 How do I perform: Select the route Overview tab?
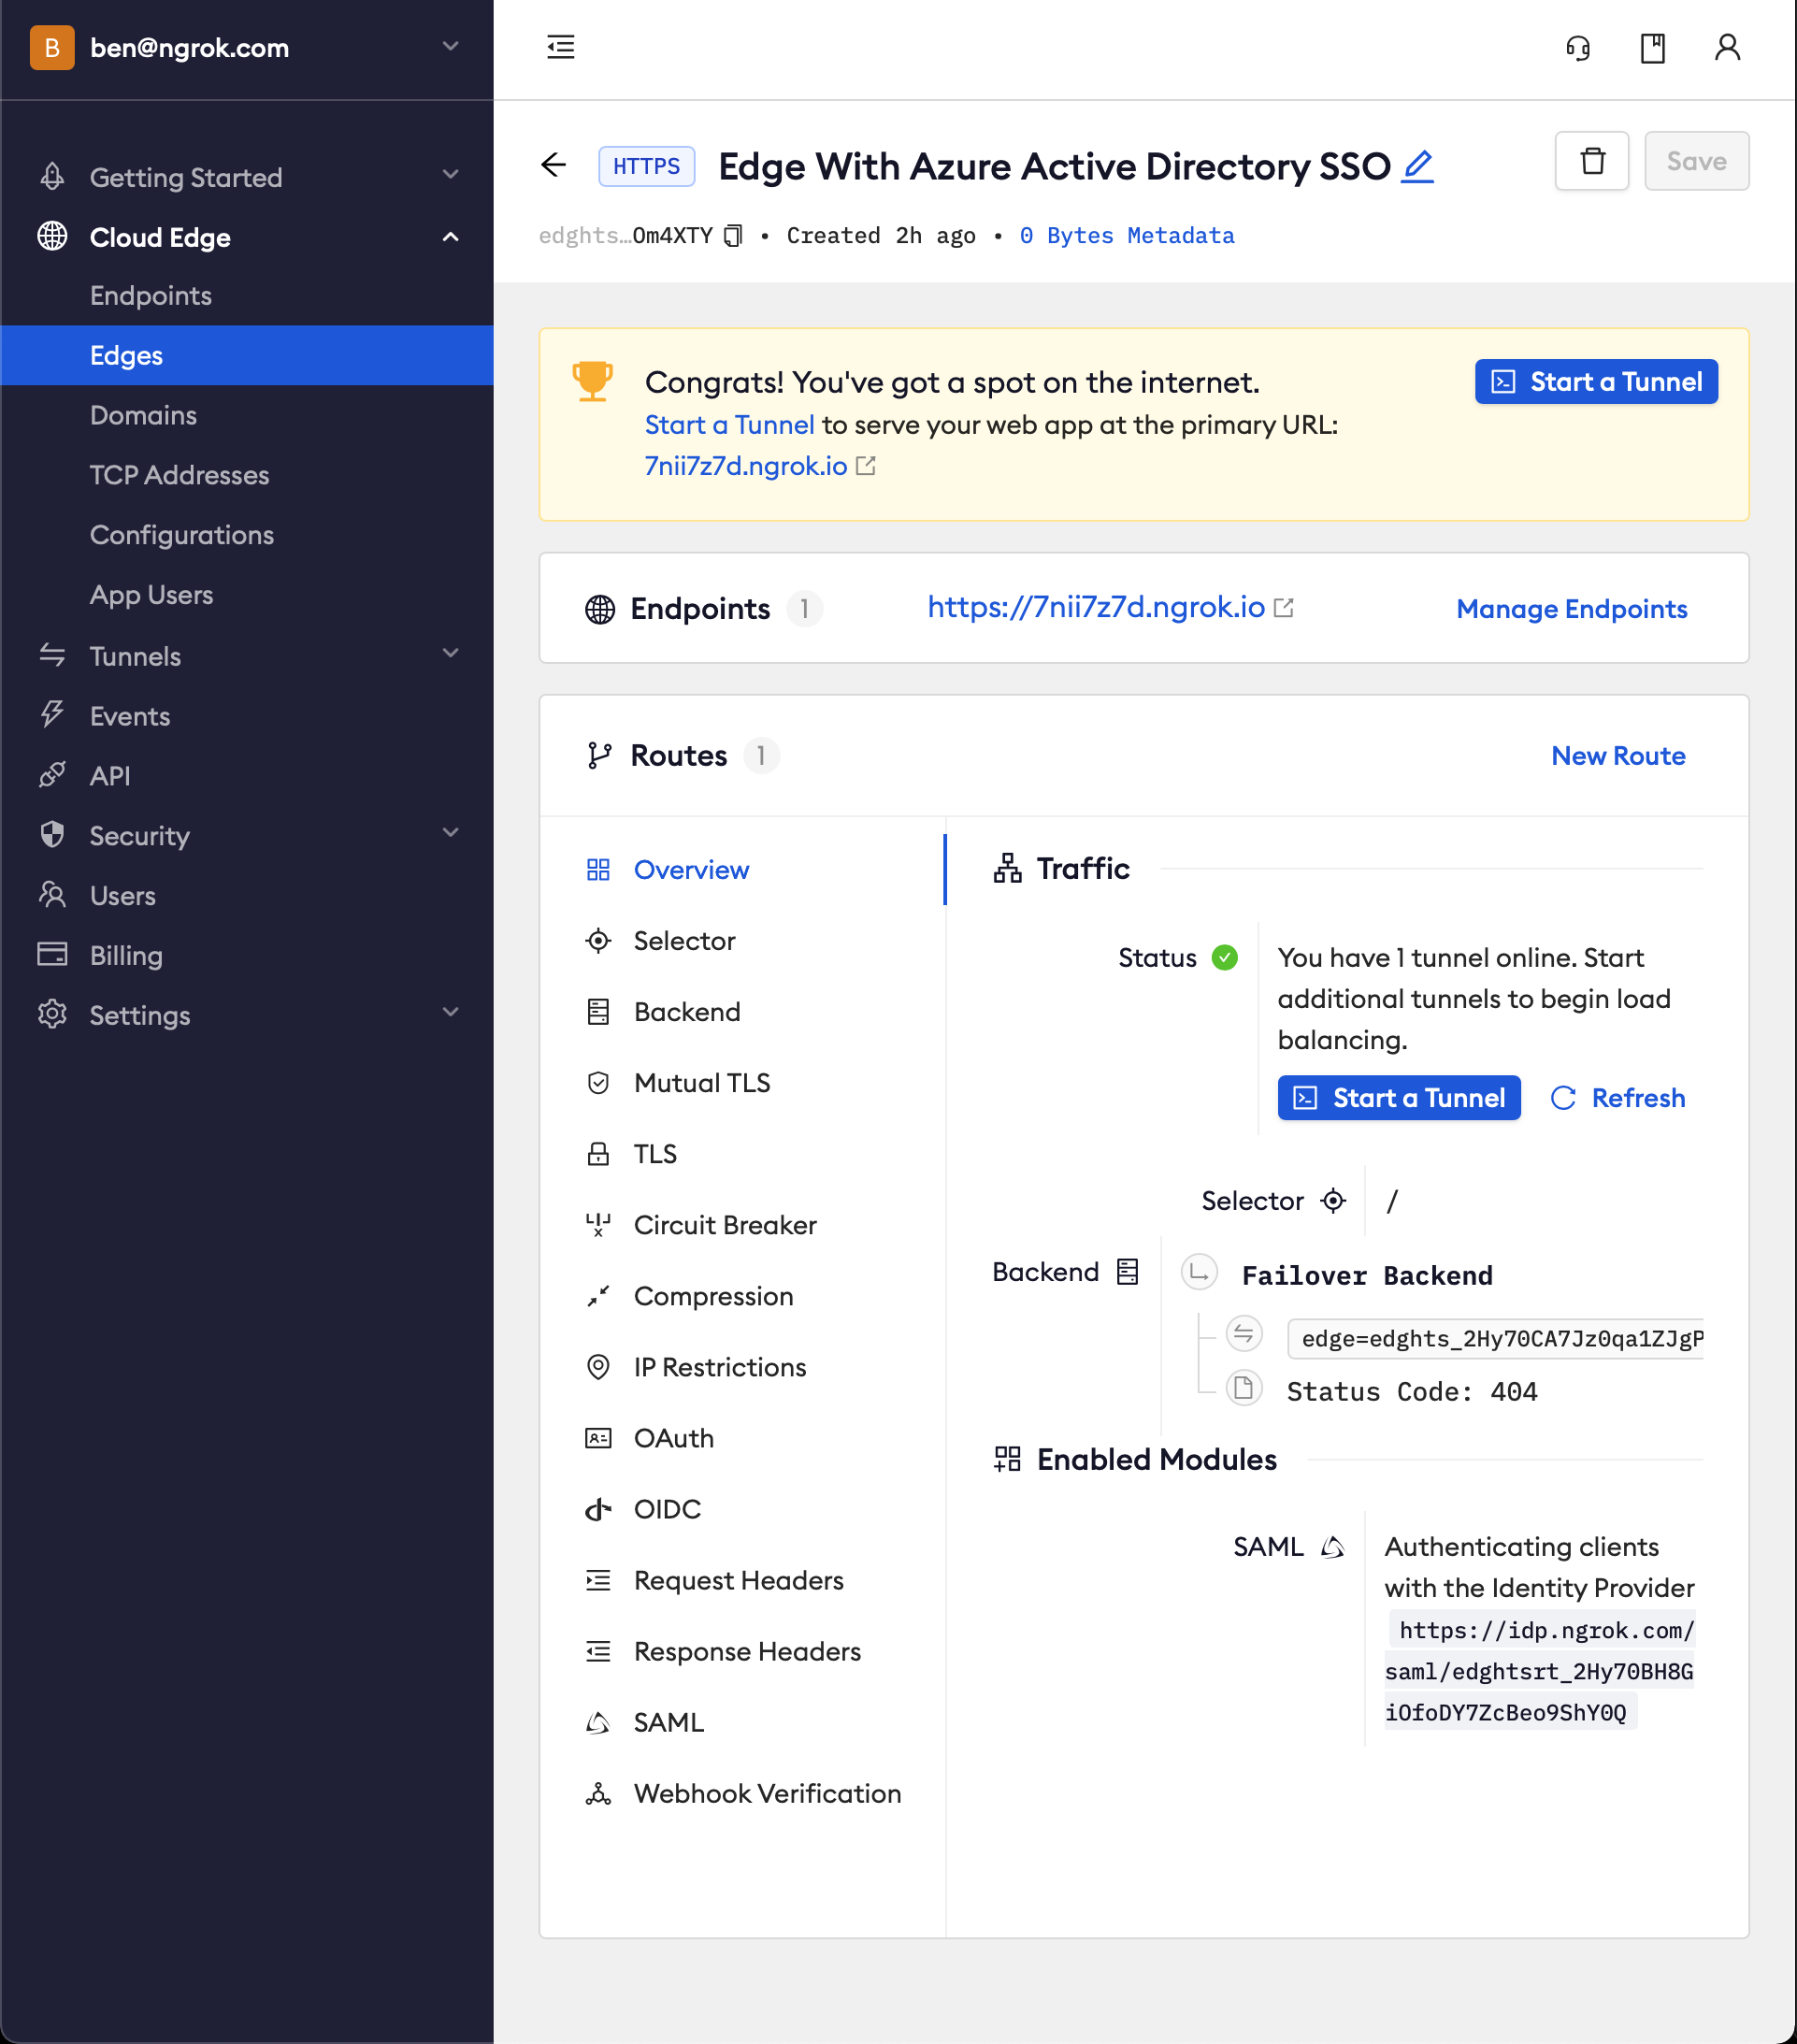point(744,869)
